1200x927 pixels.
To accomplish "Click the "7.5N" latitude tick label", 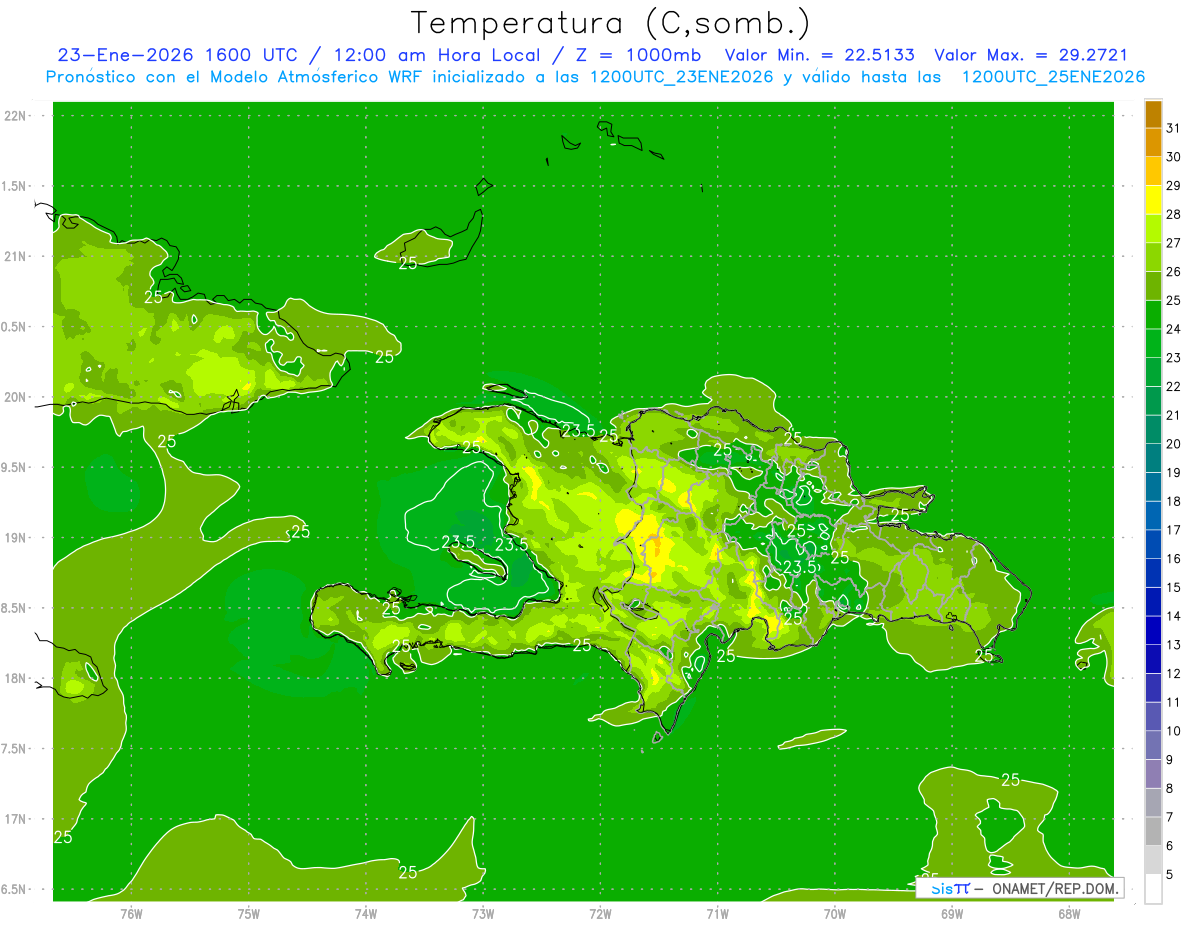I will tap(14, 749).
